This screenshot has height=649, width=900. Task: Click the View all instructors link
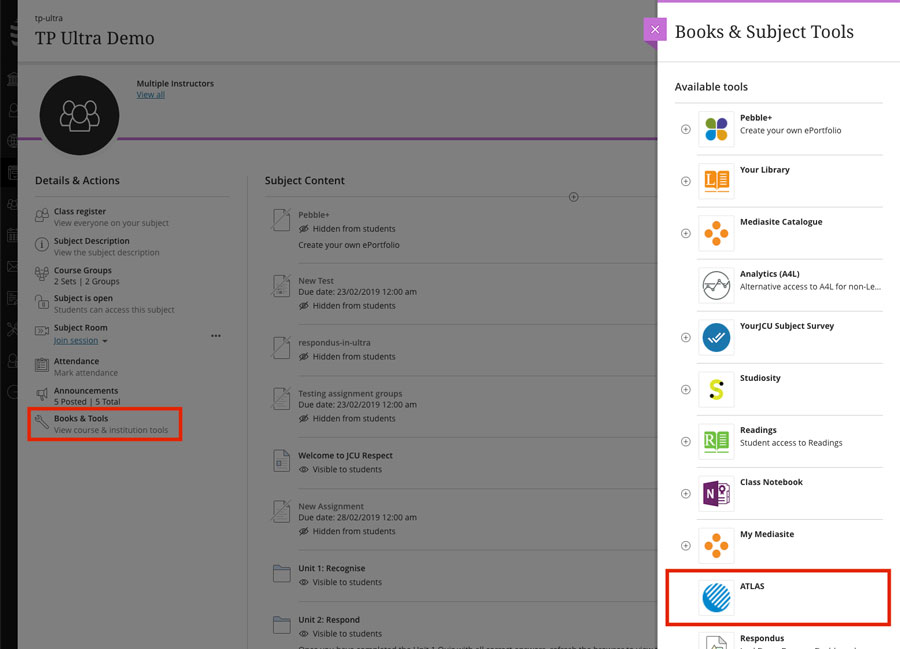[150, 95]
